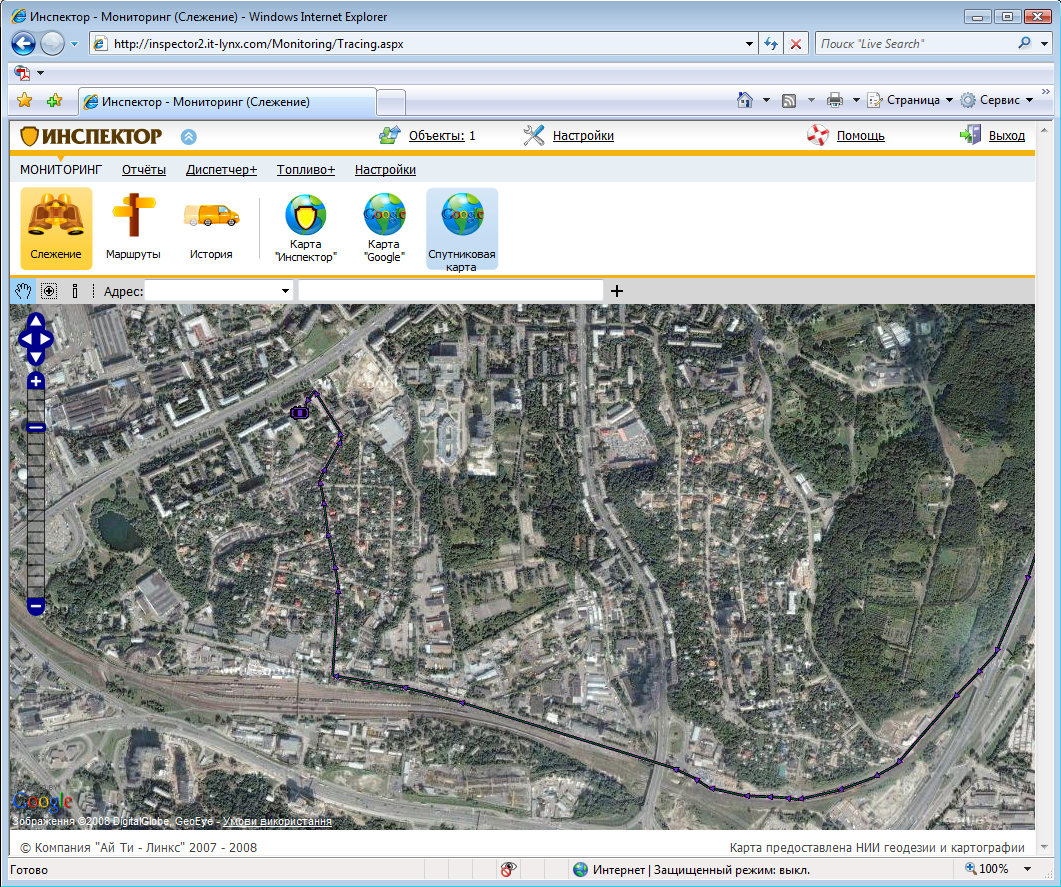Open the Маршруты signpost icon

point(133,228)
